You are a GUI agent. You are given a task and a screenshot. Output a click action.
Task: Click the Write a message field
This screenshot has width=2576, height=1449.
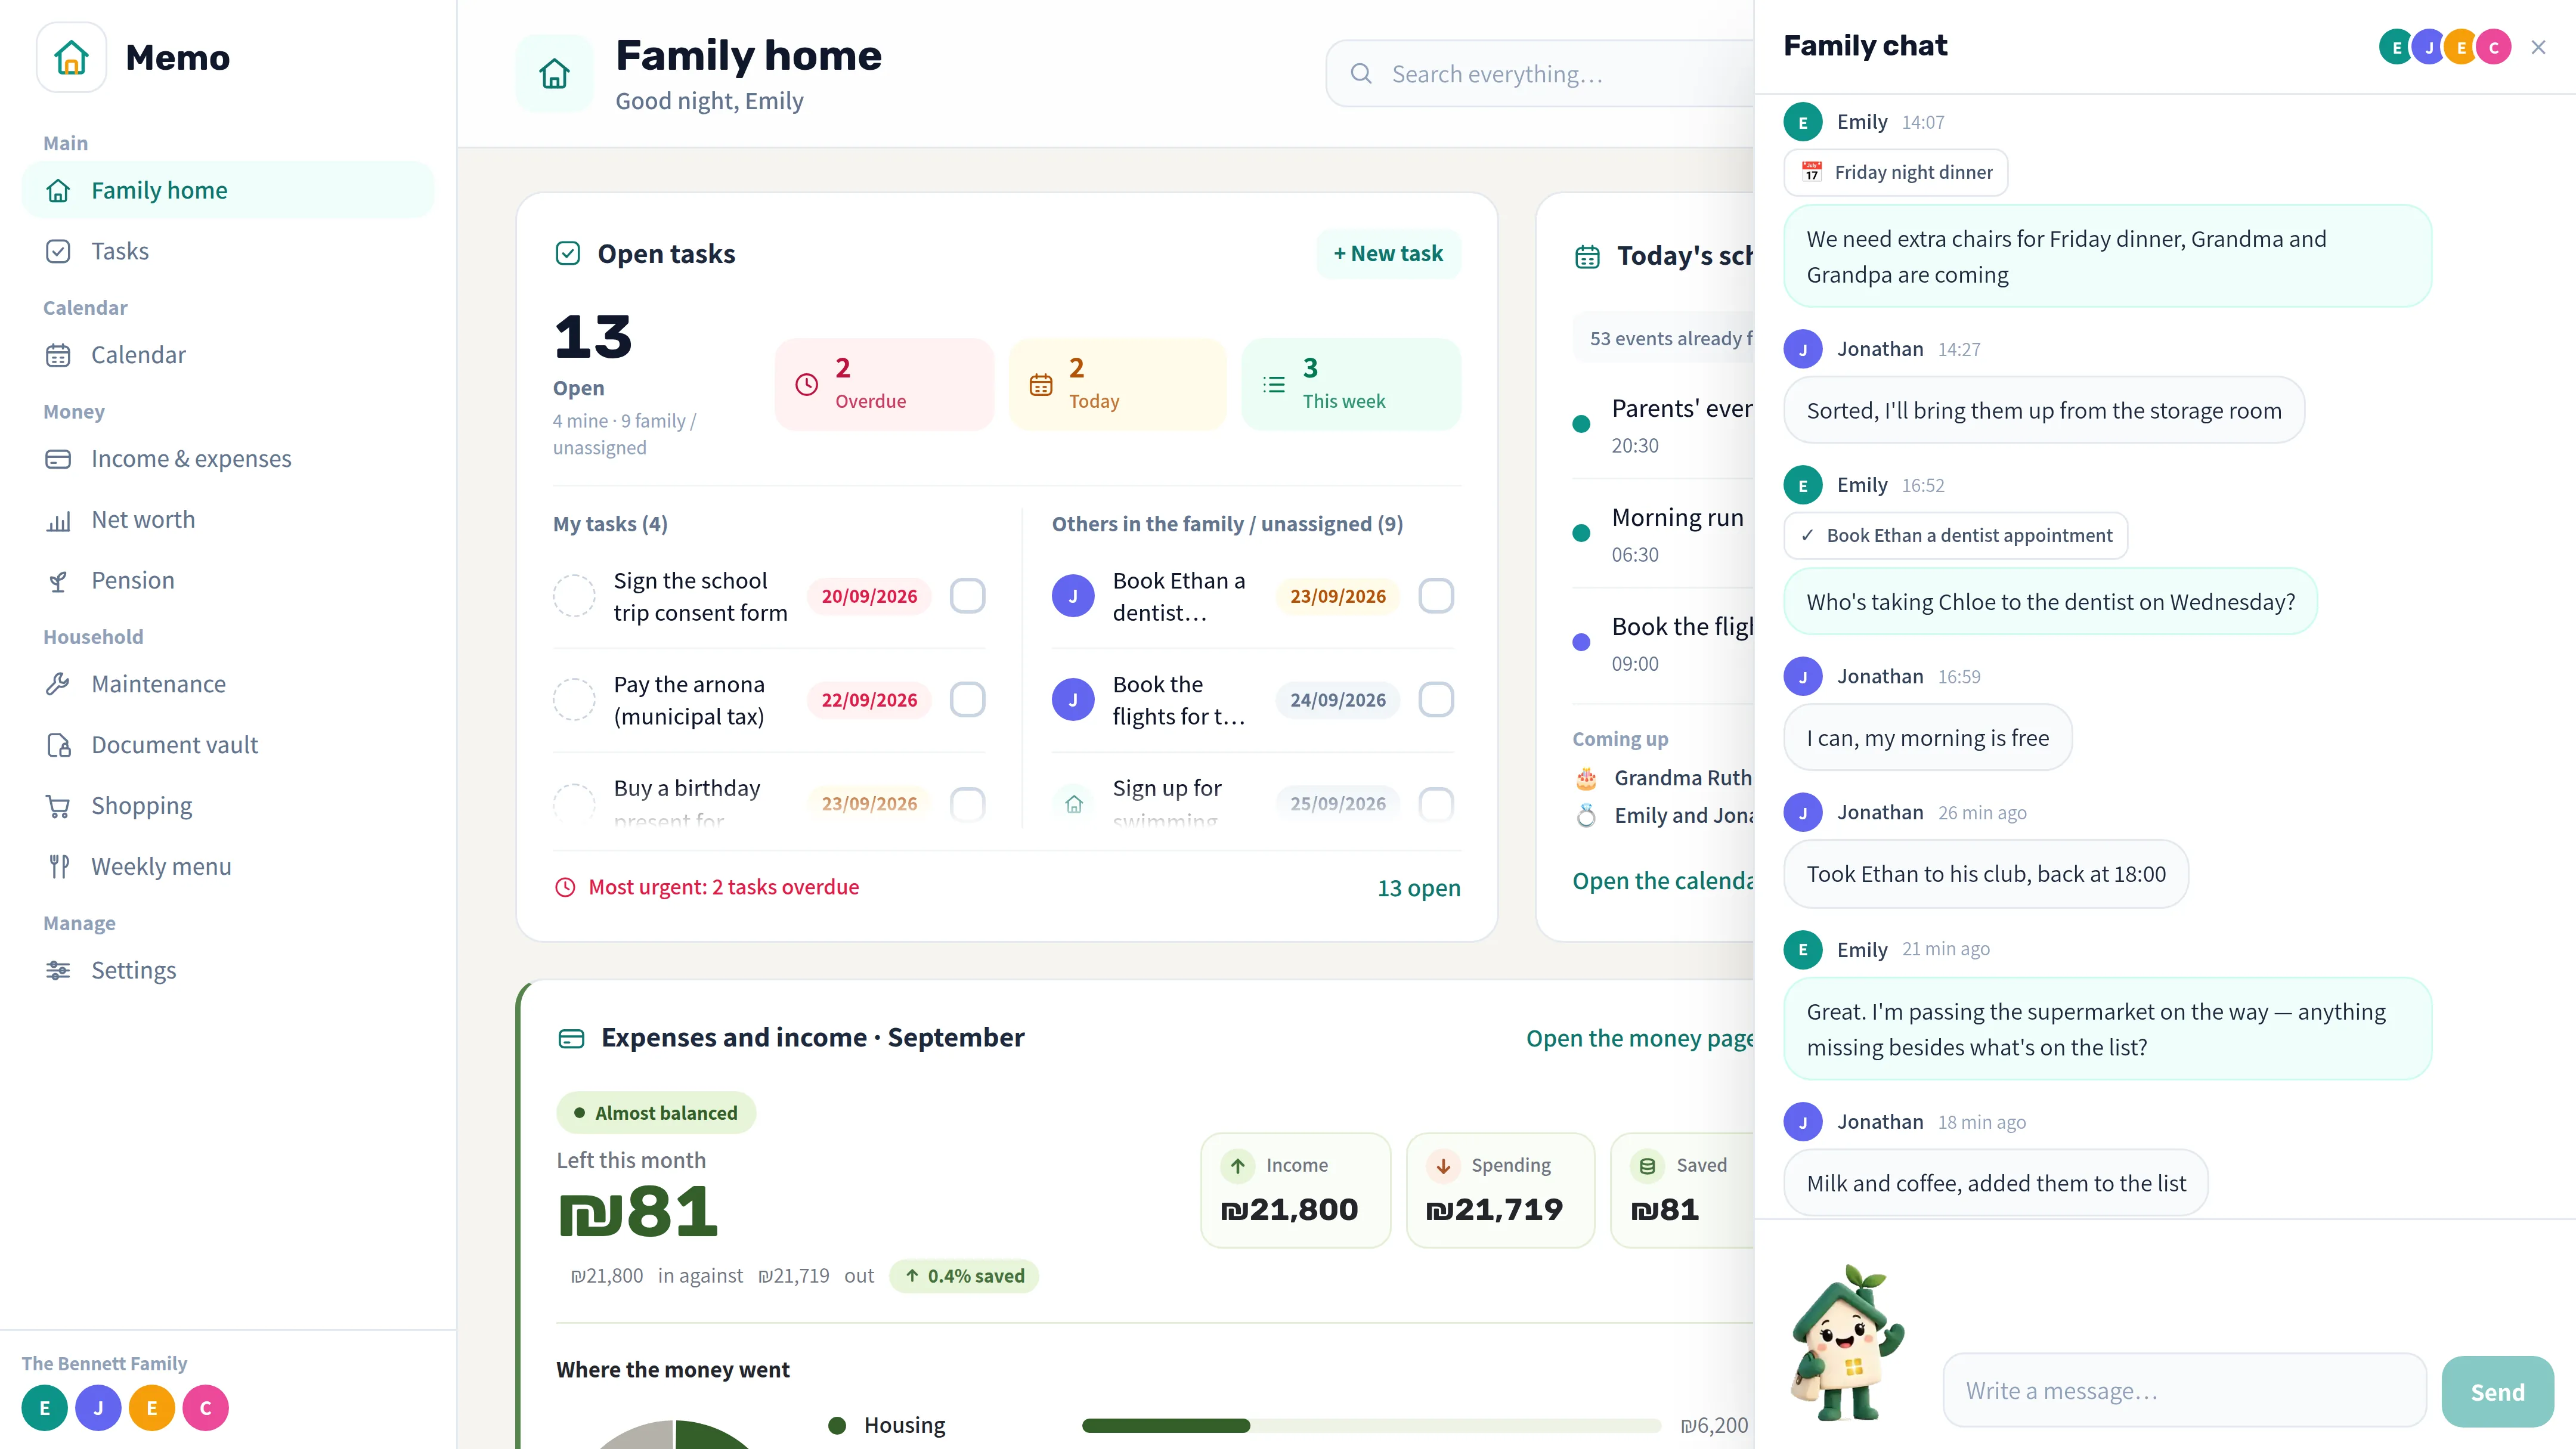click(x=2184, y=1391)
